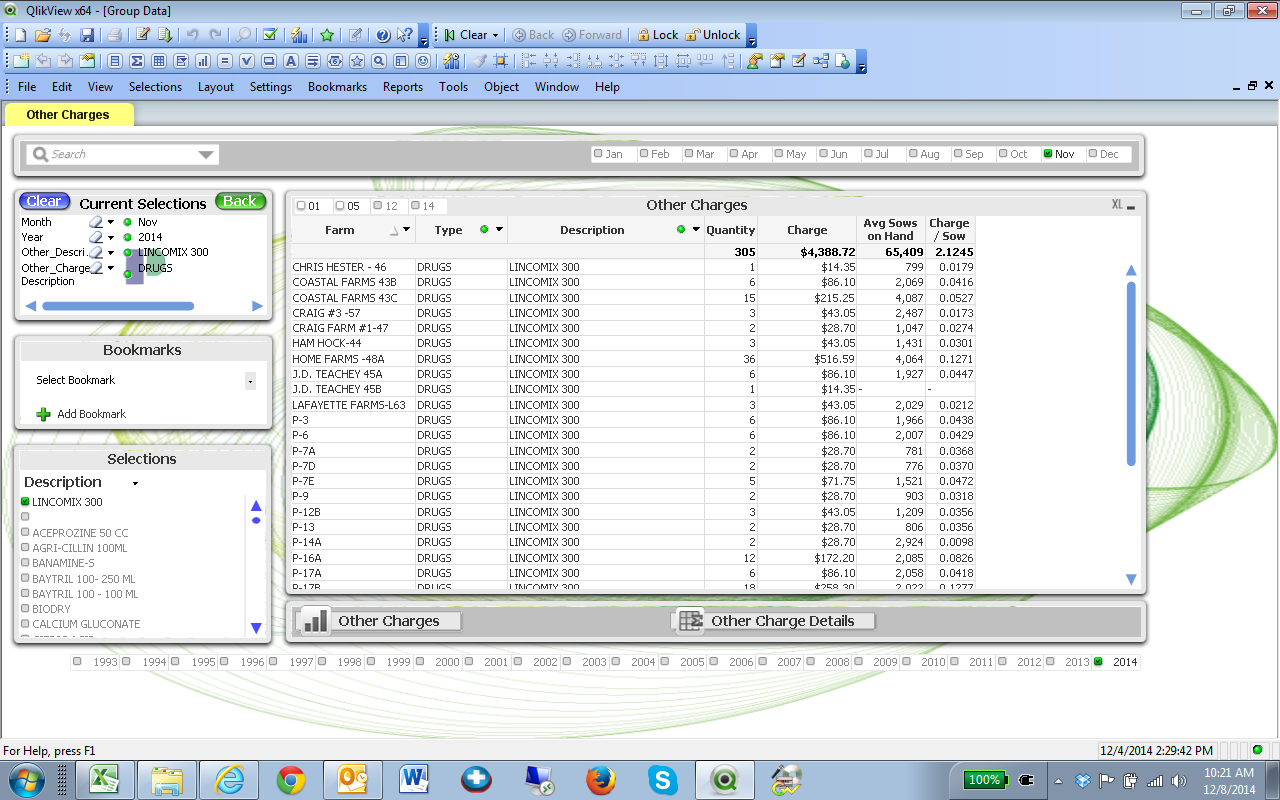Screen dimensions: 1280x800
Task: Open the Type column dropdown arrow
Action: click(x=498, y=230)
